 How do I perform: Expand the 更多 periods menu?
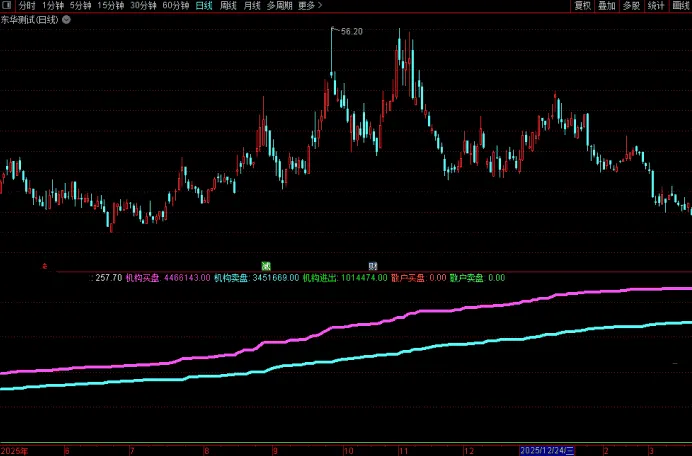point(310,6)
